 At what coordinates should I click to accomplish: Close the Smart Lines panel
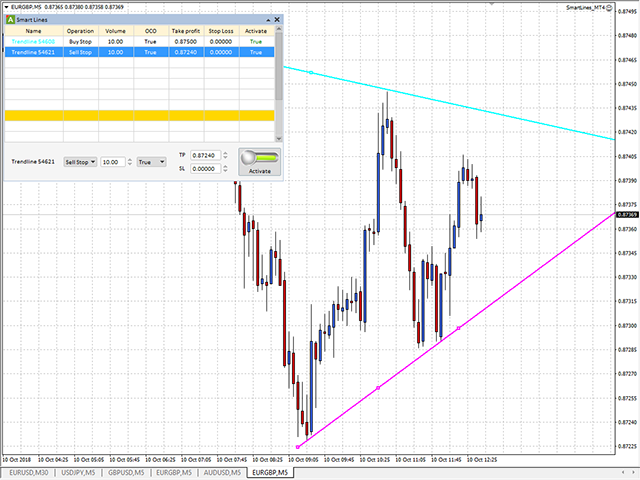click(277, 20)
